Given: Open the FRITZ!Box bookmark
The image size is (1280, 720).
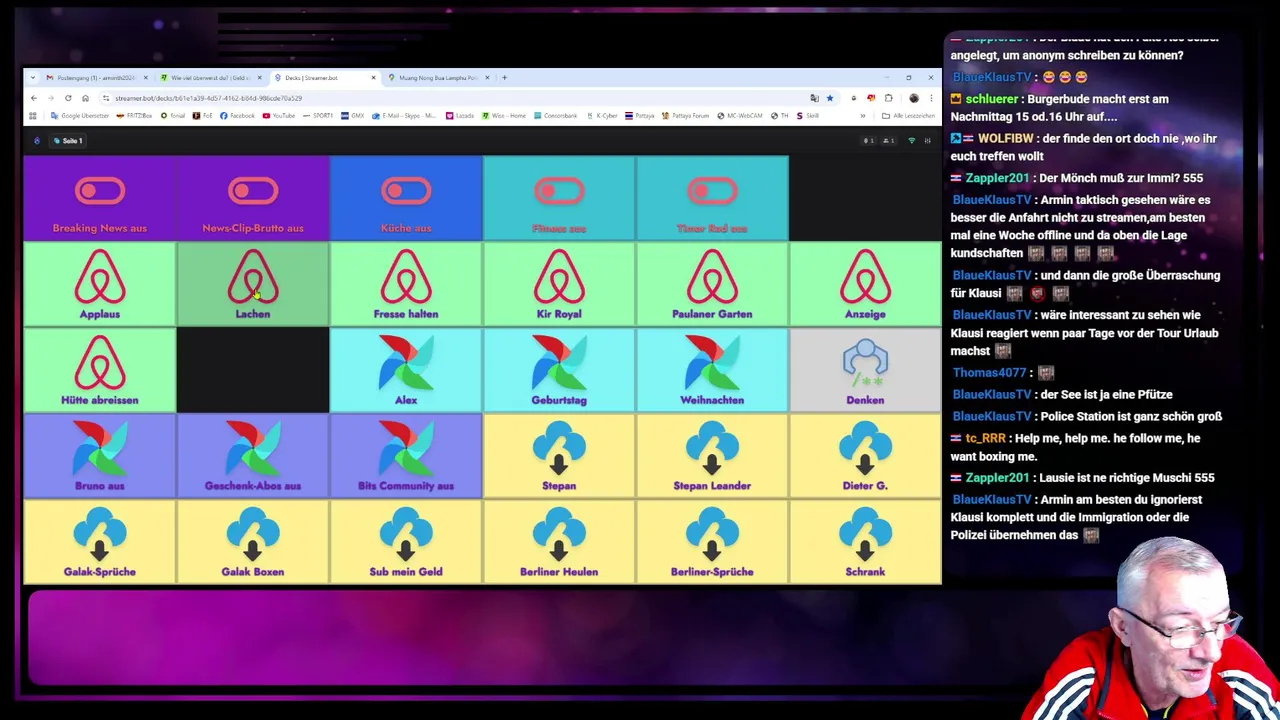Looking at the screenshot, I should 134,116.
